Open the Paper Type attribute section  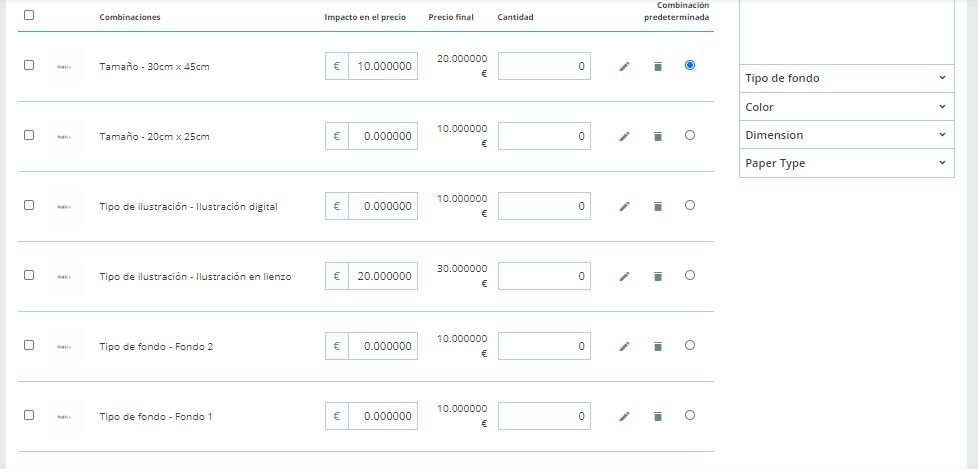tap(846, 163)
